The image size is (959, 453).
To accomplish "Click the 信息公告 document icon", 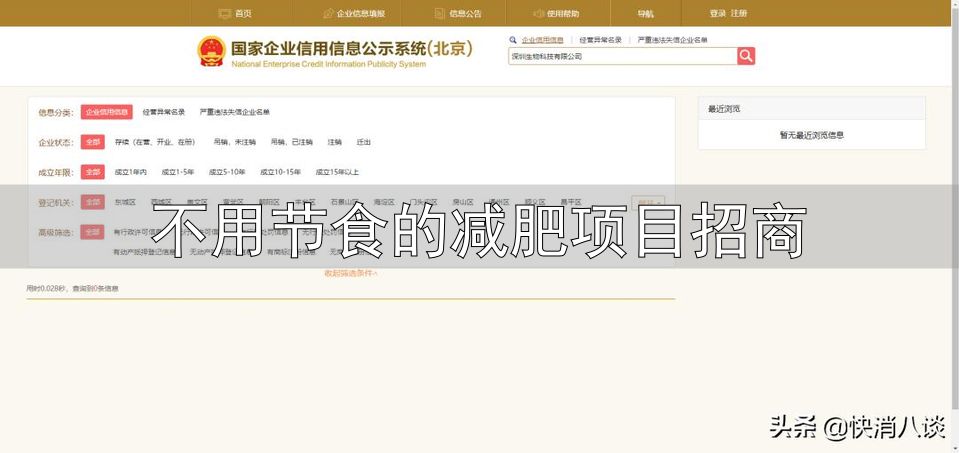I will tap(440, 13).
